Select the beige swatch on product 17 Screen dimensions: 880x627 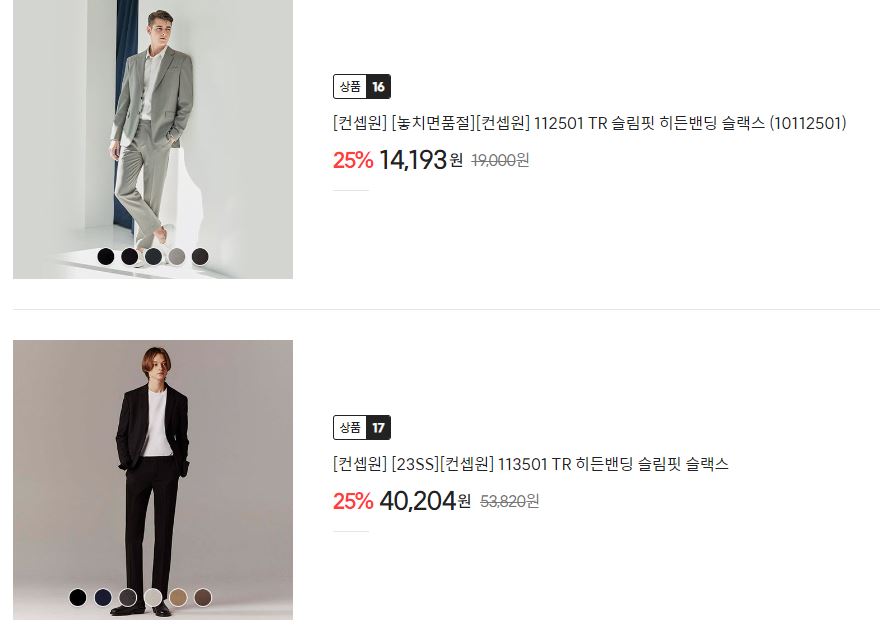click(x=178, y=597)
